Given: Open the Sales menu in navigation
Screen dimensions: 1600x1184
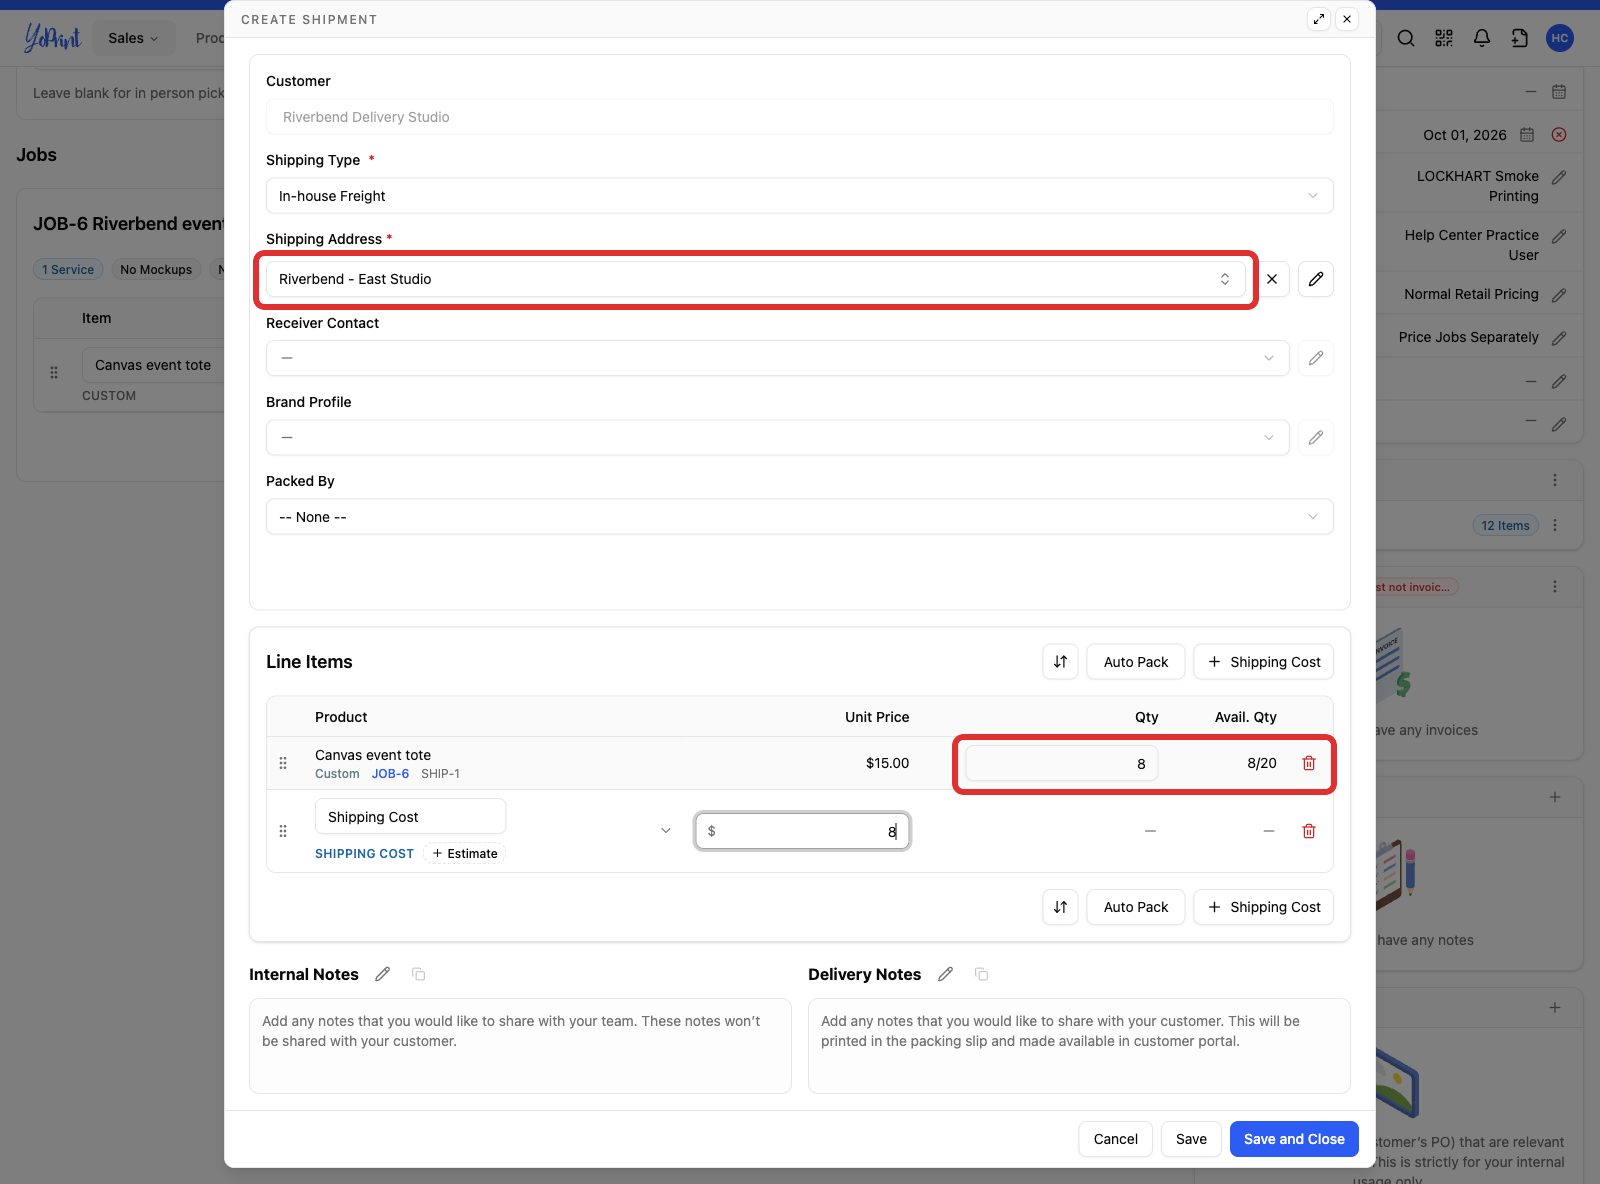Looking at the screenshot, I should 133,38.
